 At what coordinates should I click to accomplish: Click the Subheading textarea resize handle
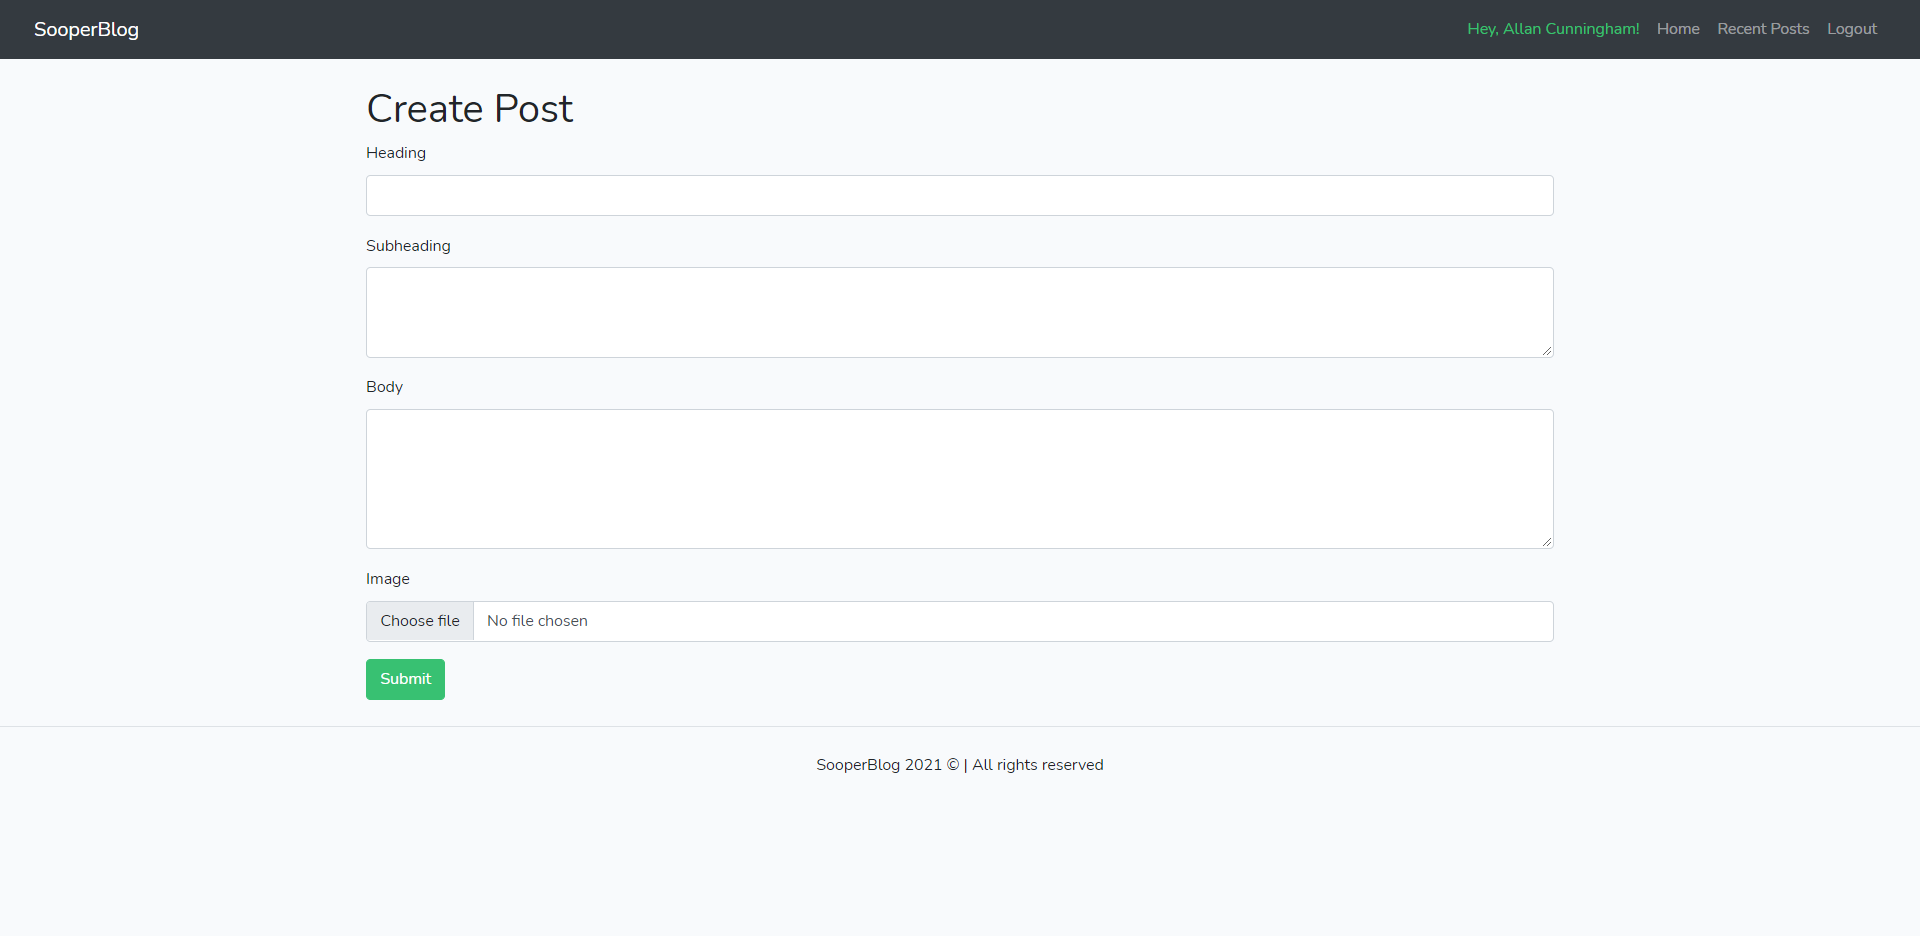click(1547, 350)
